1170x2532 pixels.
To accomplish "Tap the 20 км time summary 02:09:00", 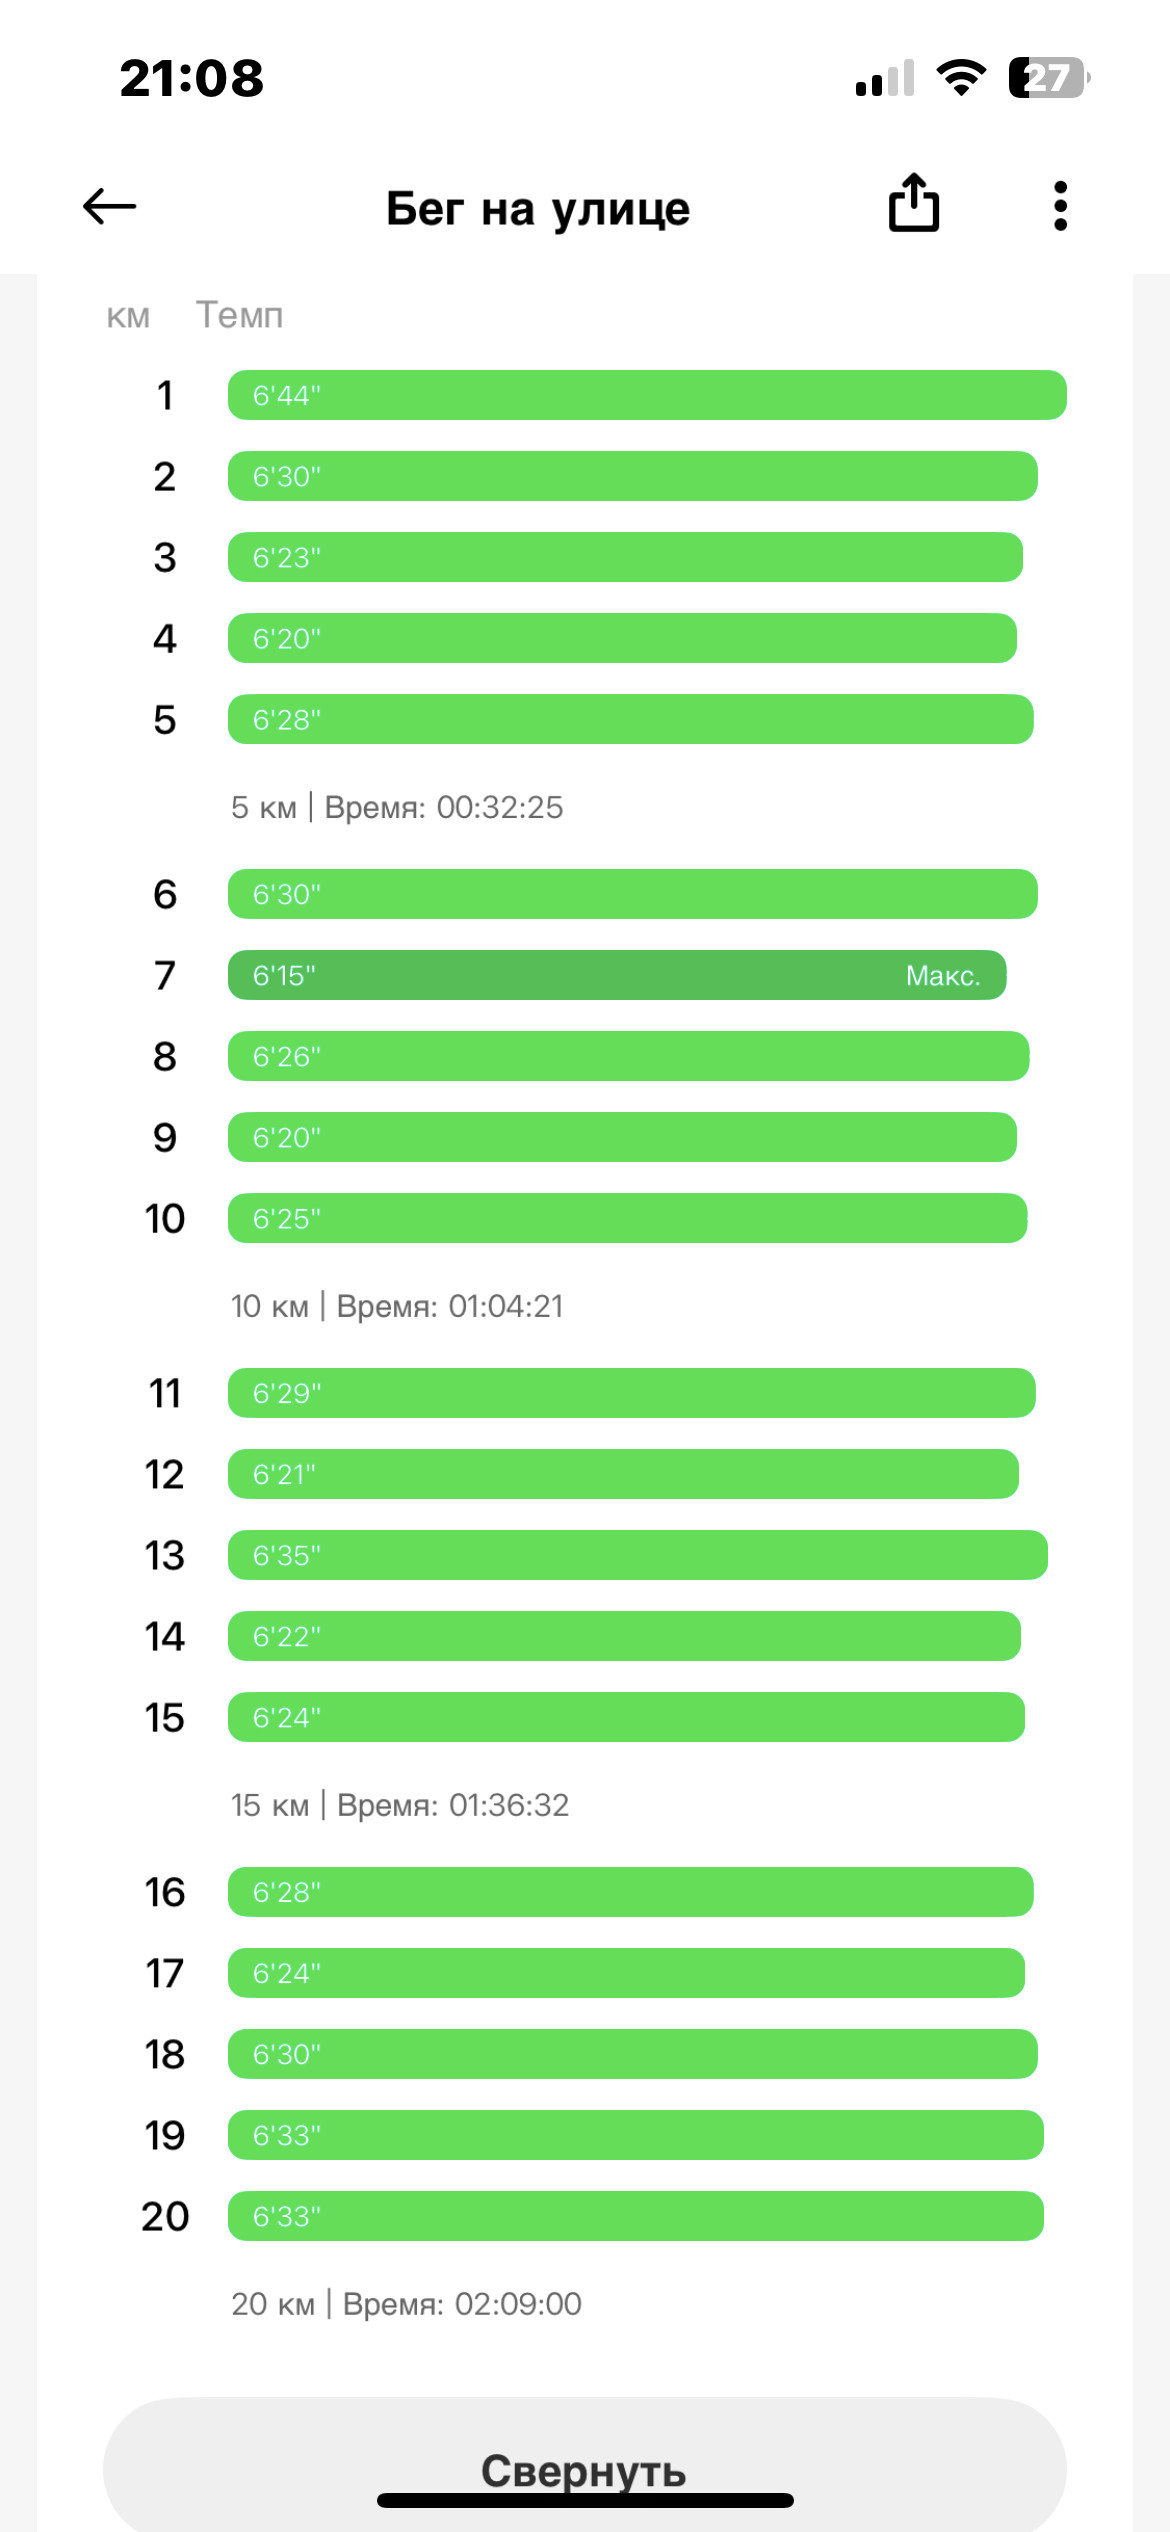I will pos(406,2304).
